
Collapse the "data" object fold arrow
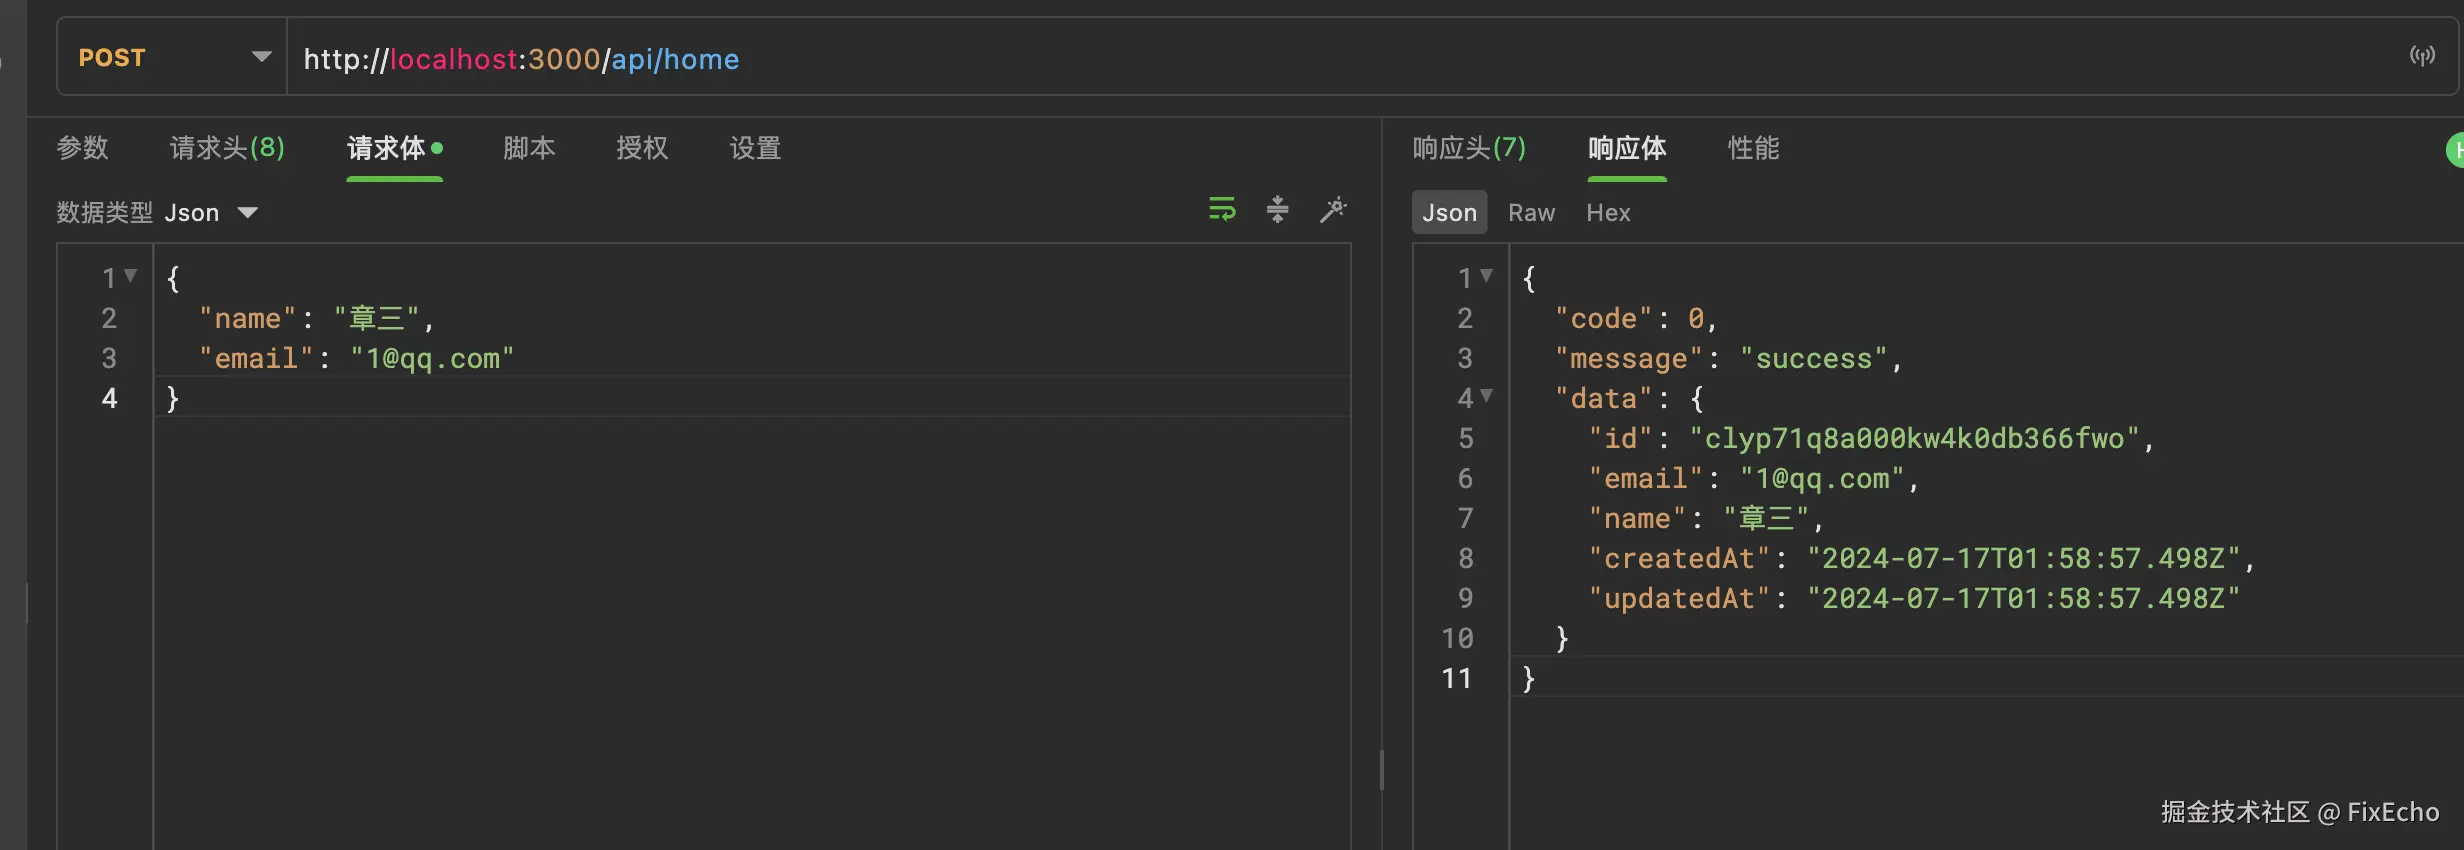[1486, 396]
